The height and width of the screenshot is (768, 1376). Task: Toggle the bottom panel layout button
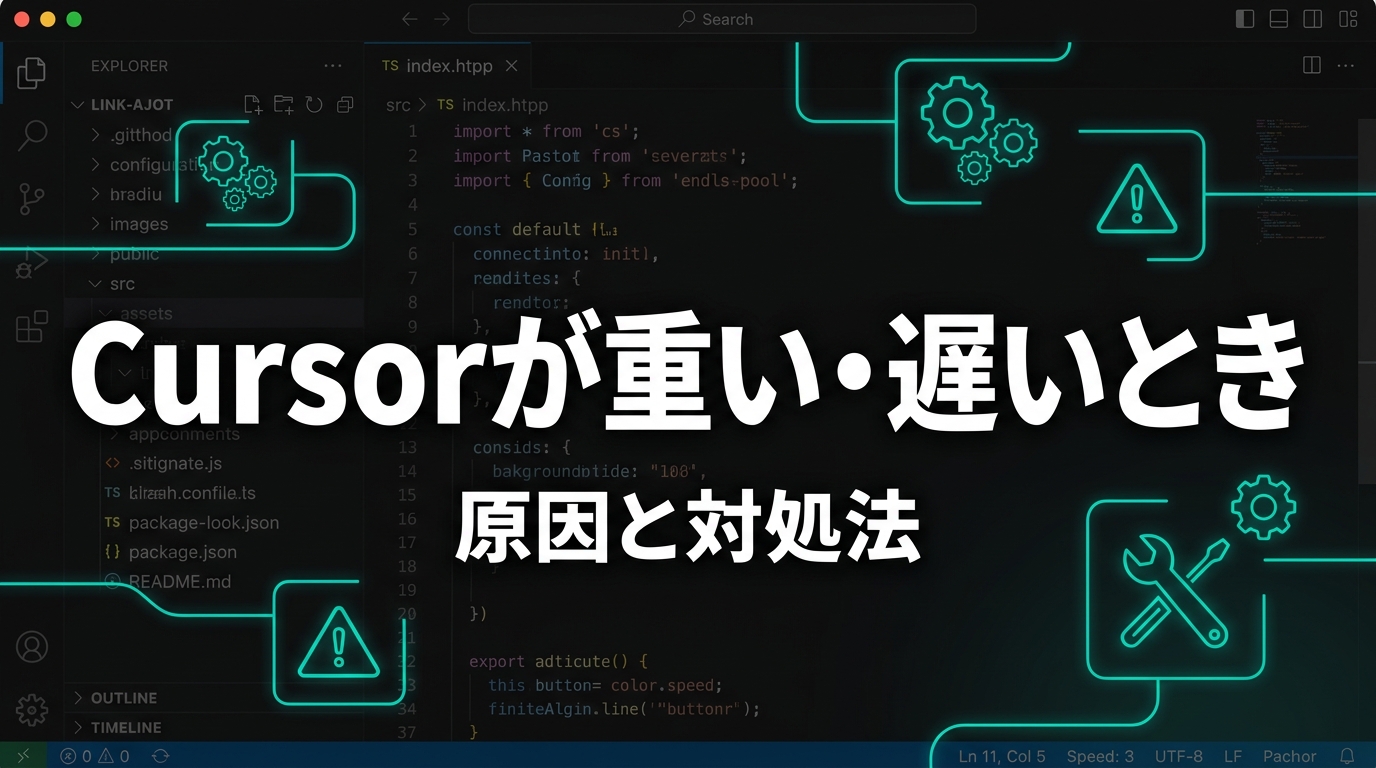coord(1278,19)
